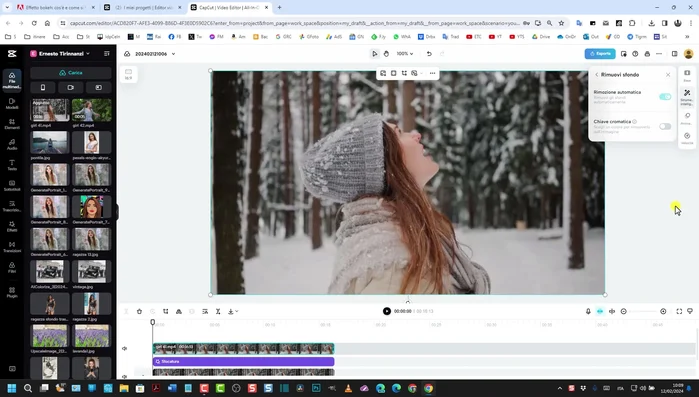The height and width of the screenshot is (397, 699).
Task: Open a new browser tab
Action: pyautogui.click(x=280, y=8)
